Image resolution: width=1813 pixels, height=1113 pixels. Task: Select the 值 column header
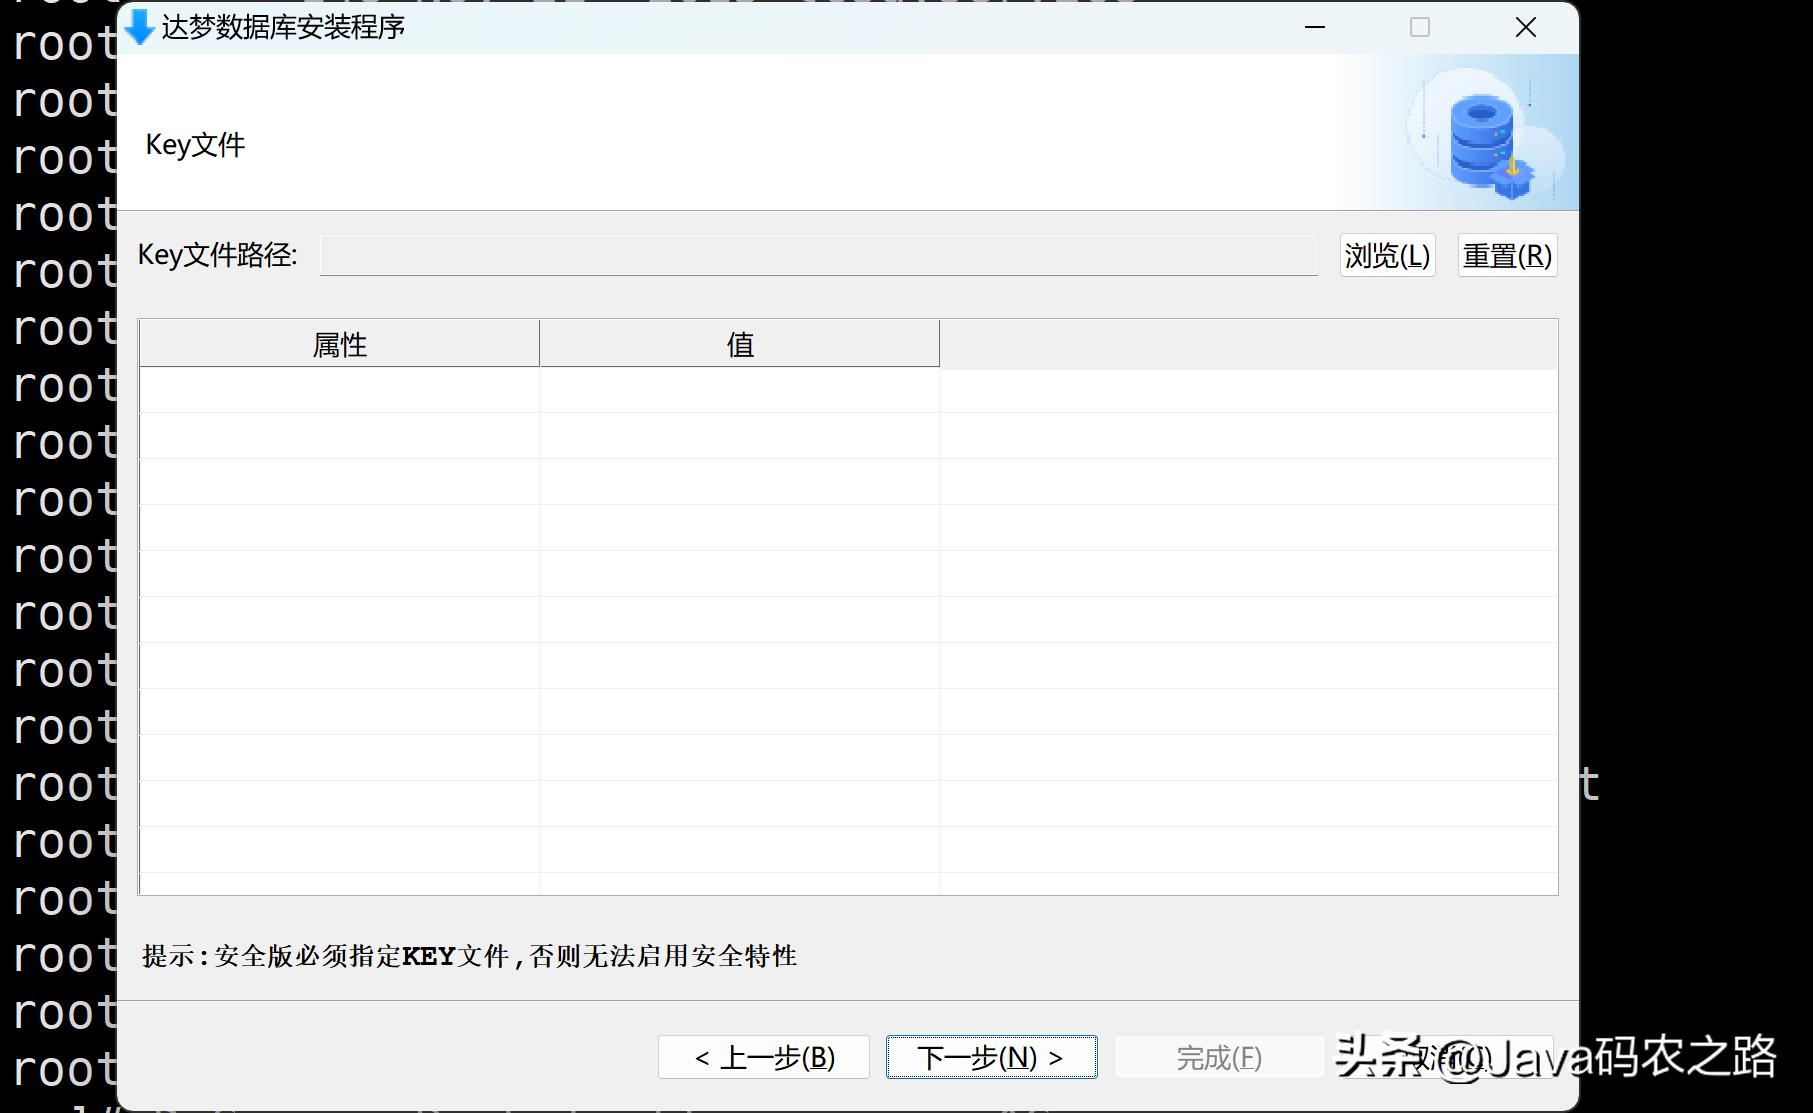click(x=739, y=343)
